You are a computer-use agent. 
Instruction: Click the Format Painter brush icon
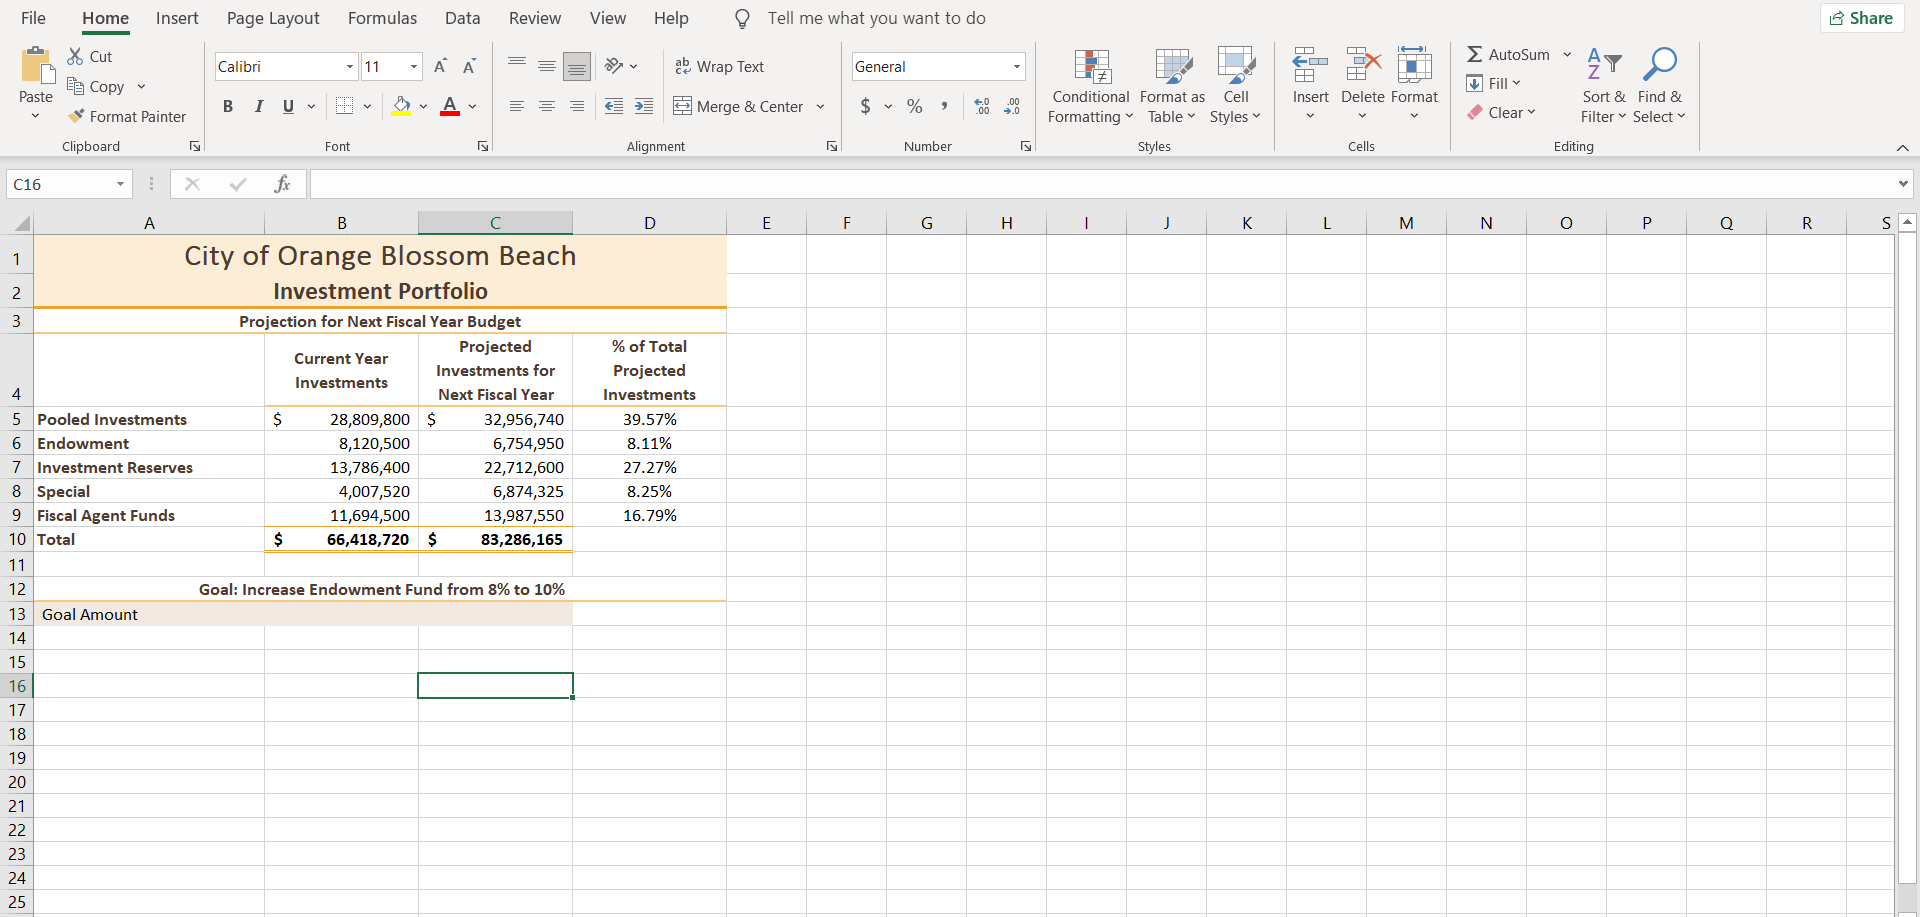(76, 117)
